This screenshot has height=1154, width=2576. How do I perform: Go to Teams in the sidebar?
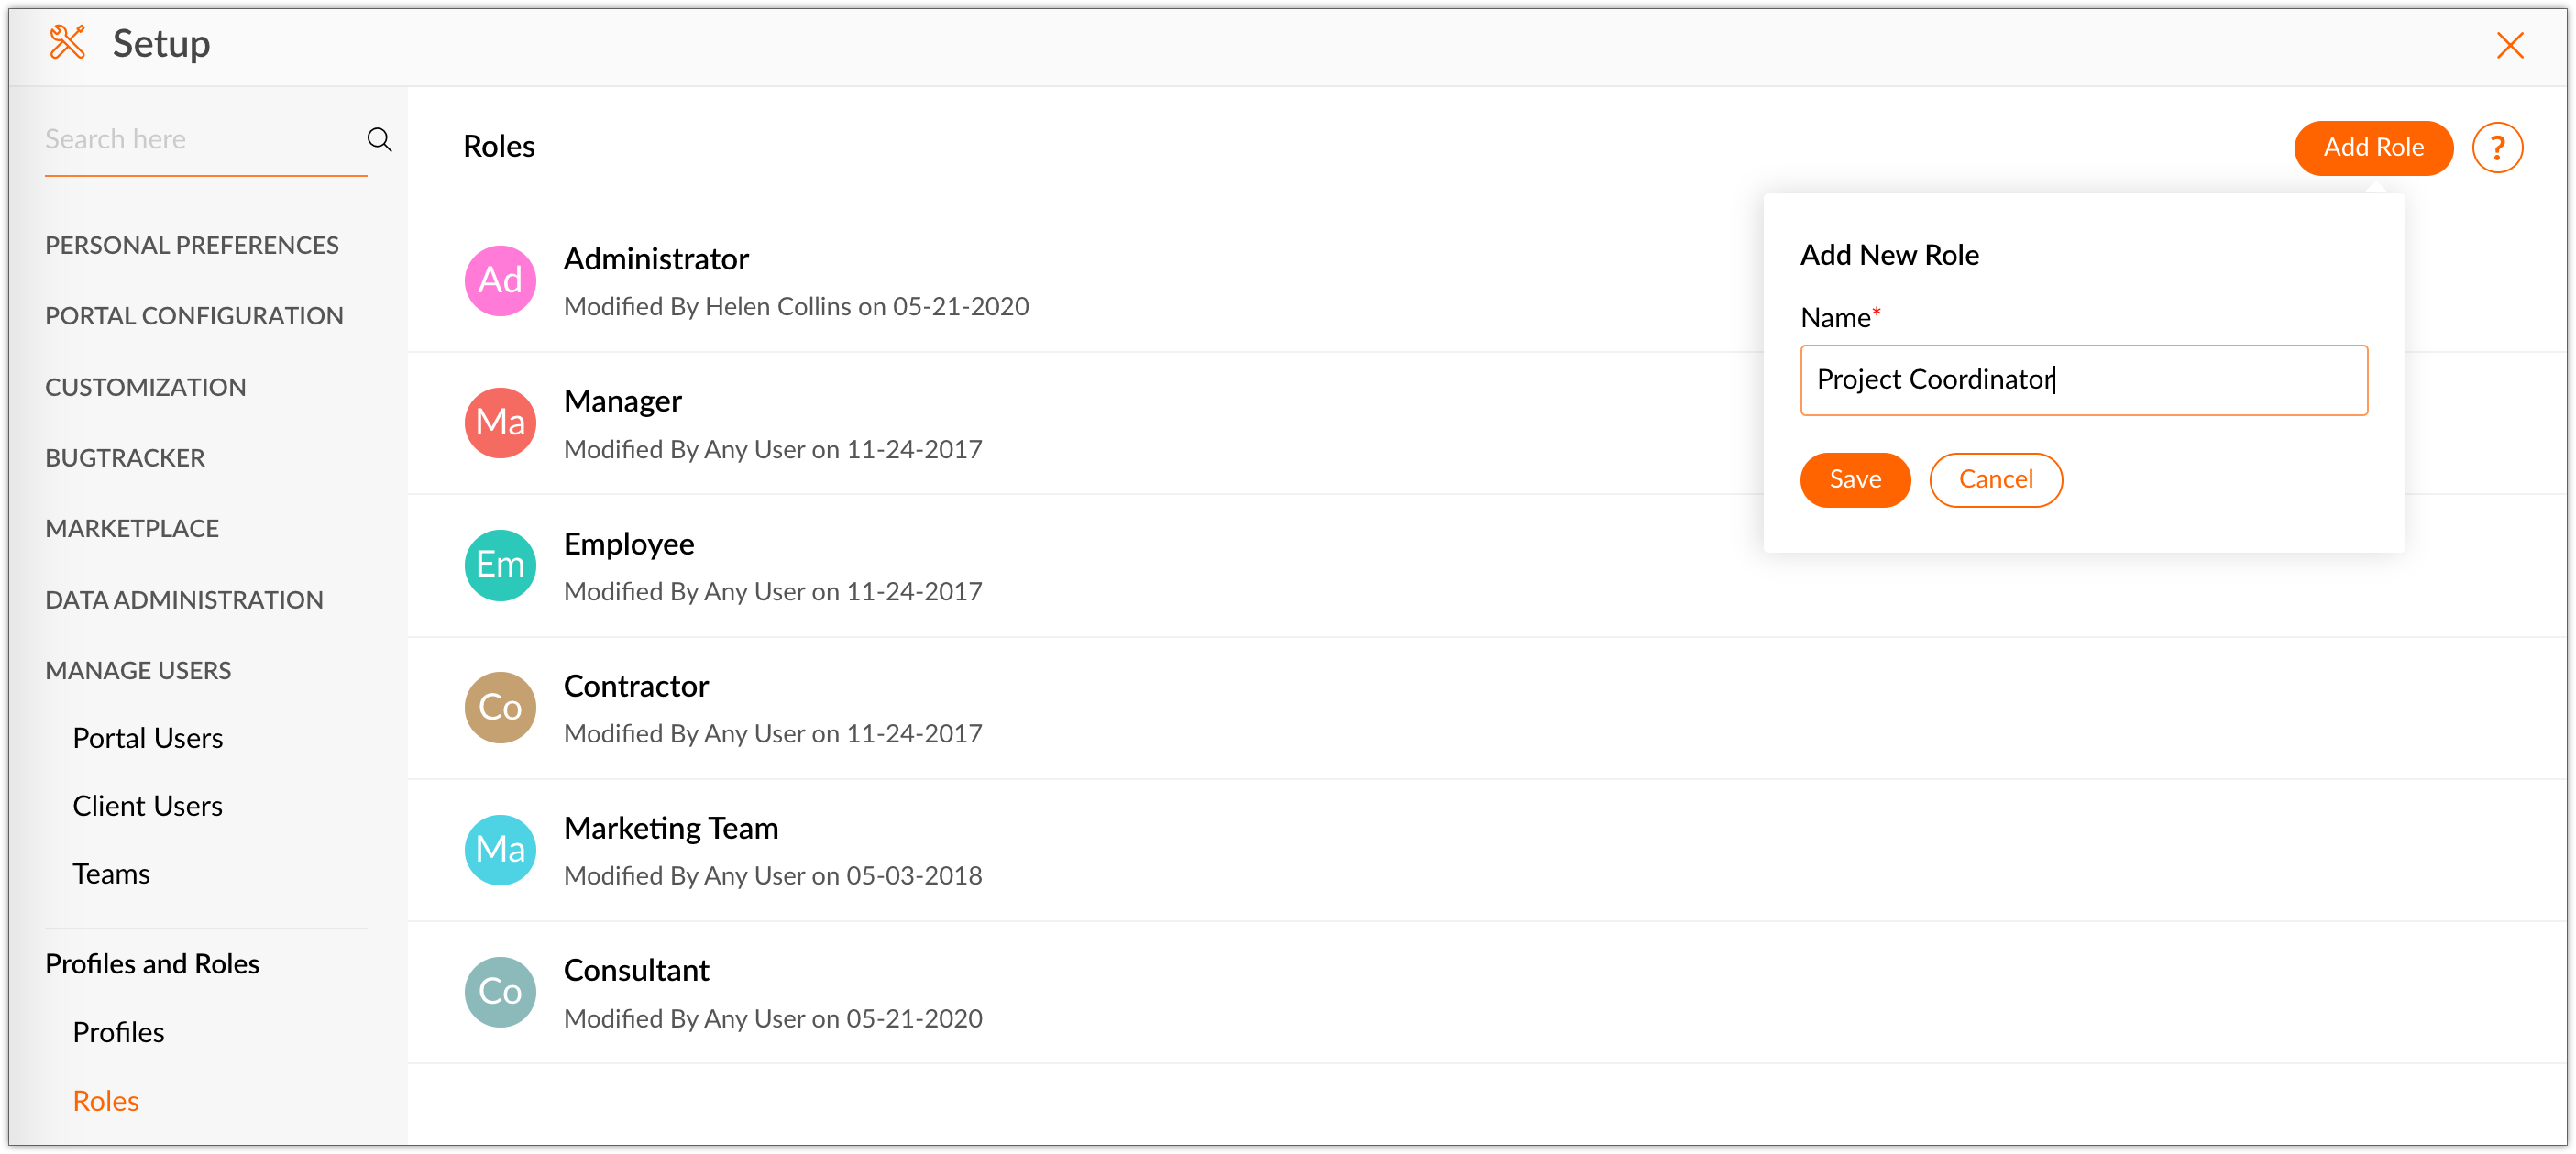(x=111, y=874)
